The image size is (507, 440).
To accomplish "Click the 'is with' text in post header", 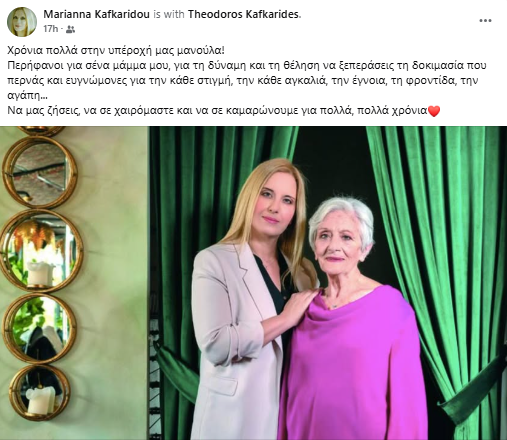I will [169, 14].
